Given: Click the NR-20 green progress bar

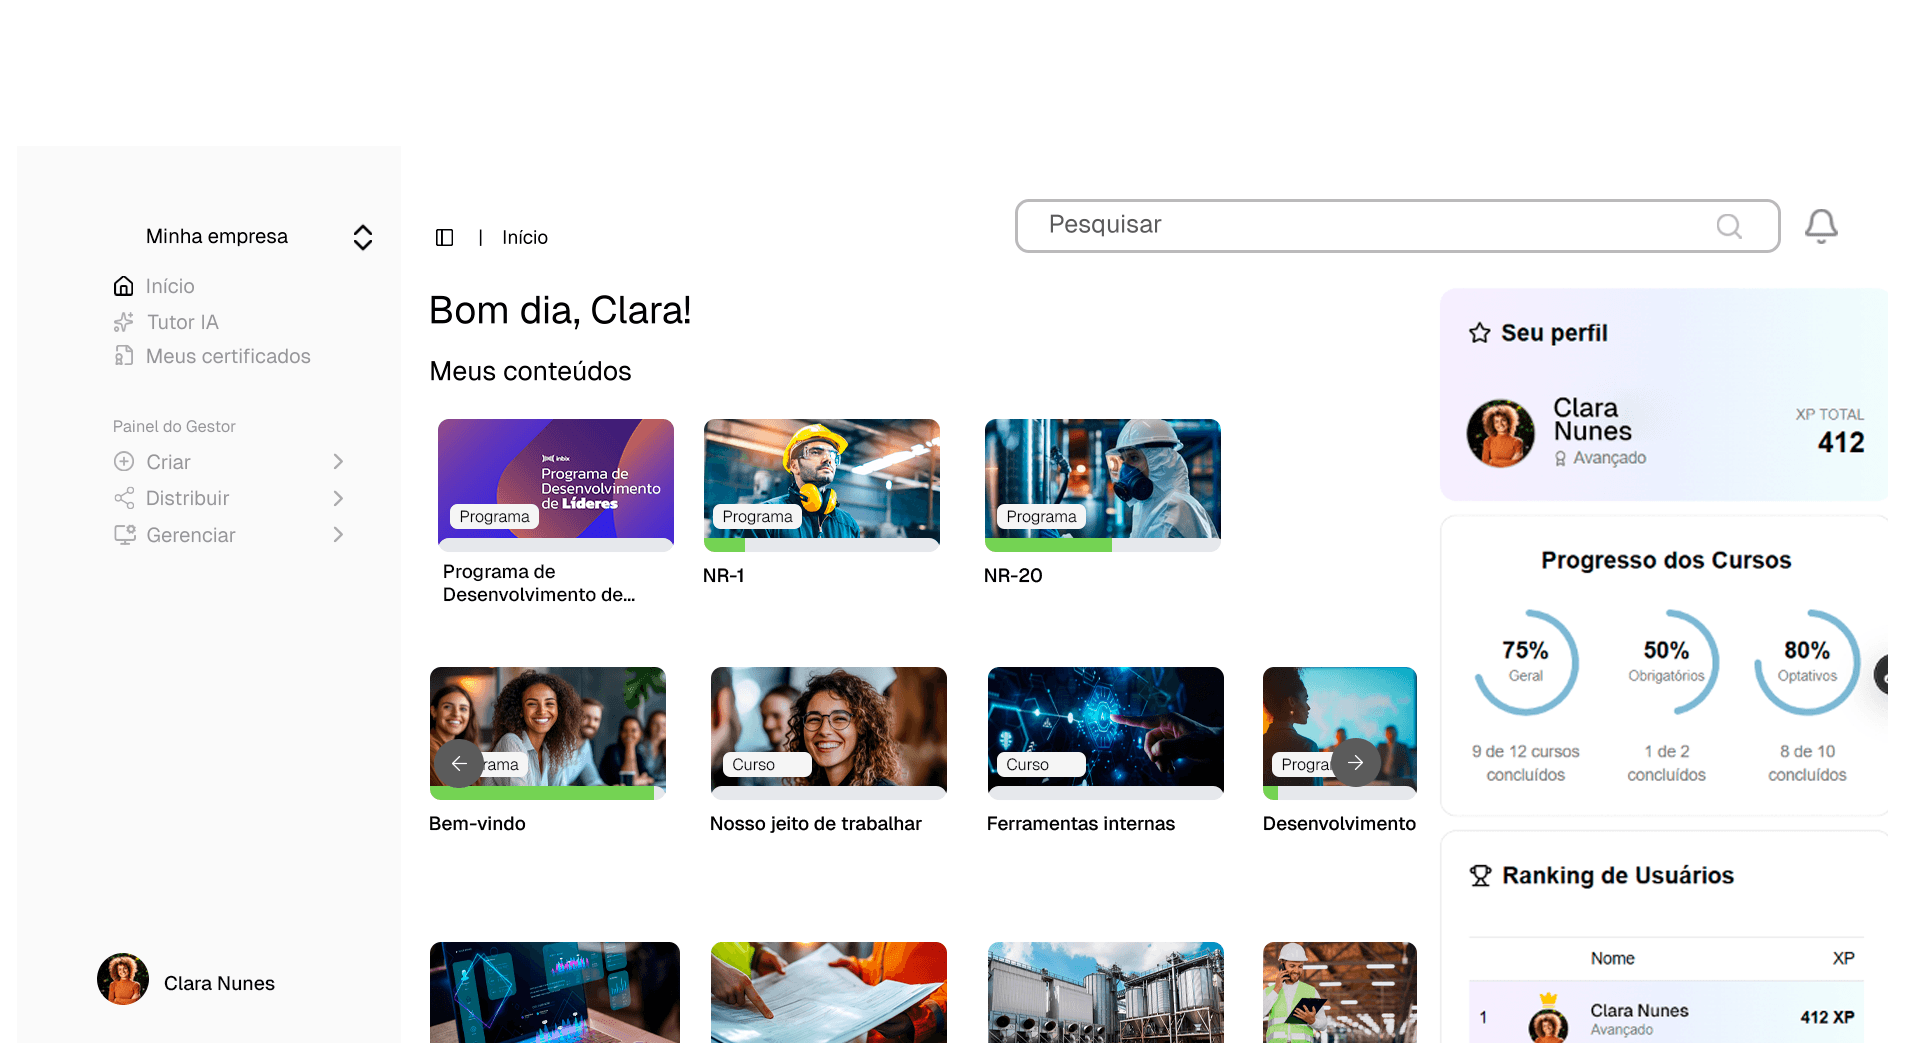Looking at the screenshot, I should point(1048,545).
